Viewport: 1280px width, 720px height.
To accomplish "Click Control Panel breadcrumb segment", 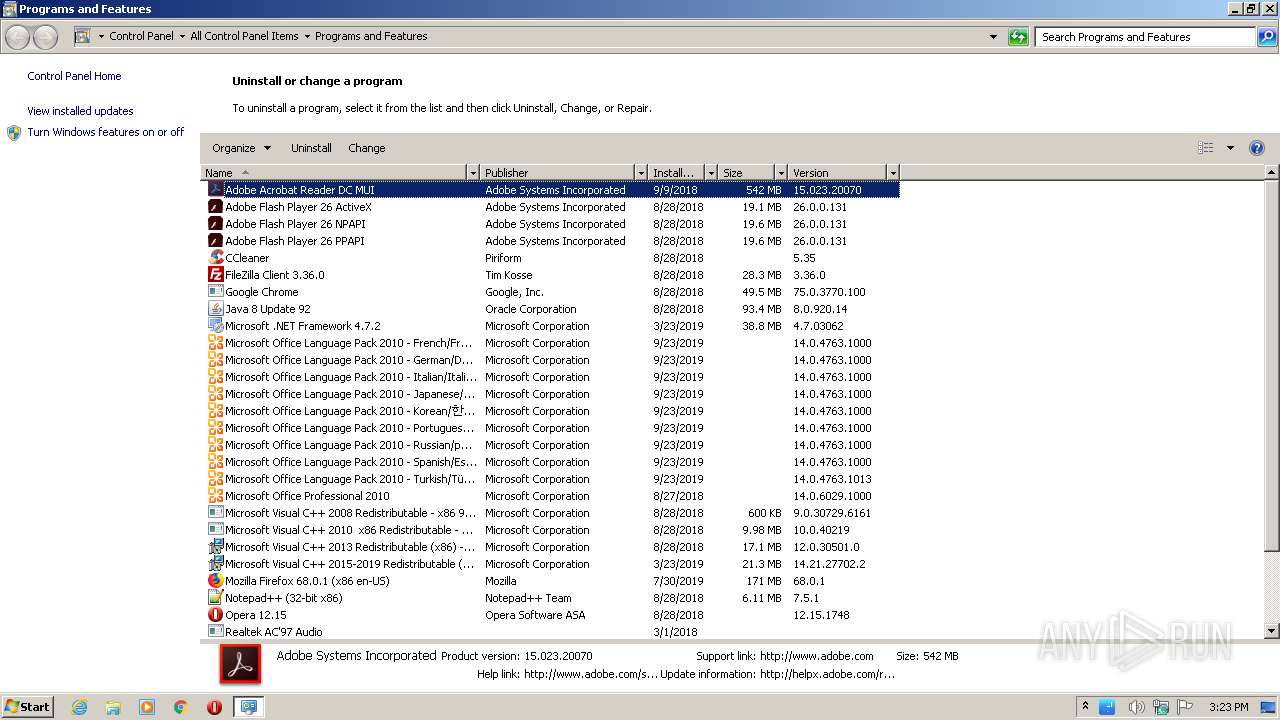I will [x=141, y=36].
